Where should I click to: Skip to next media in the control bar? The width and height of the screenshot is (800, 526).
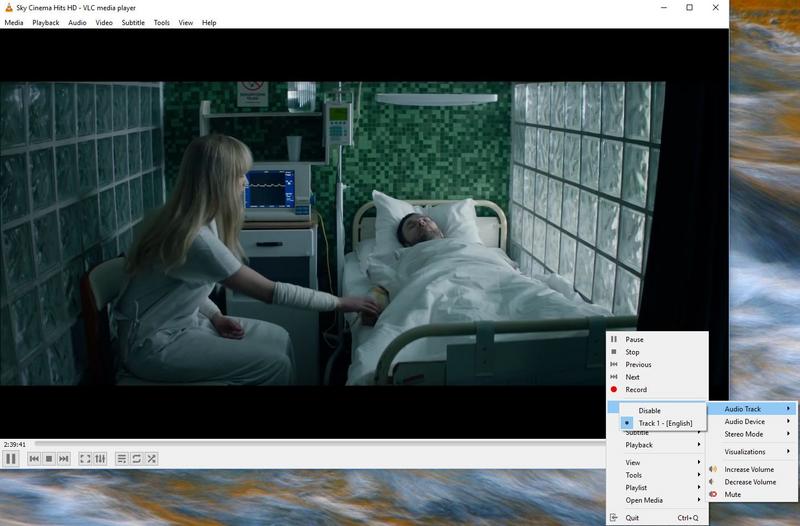[64, 459]
